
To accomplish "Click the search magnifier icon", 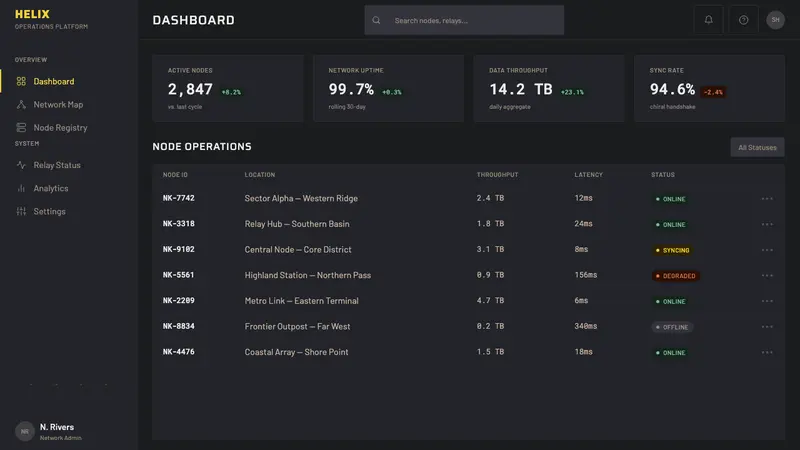I will click(376, 20).
